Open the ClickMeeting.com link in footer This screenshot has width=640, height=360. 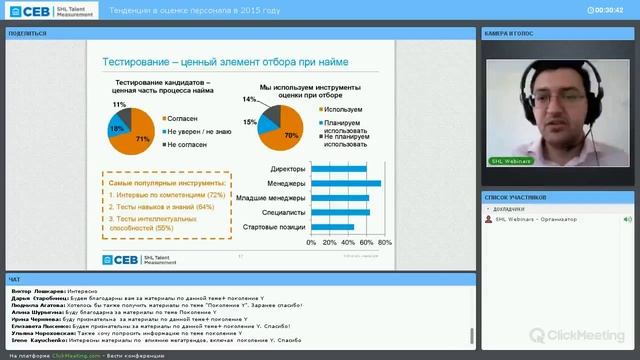click(x=76, y=356)
